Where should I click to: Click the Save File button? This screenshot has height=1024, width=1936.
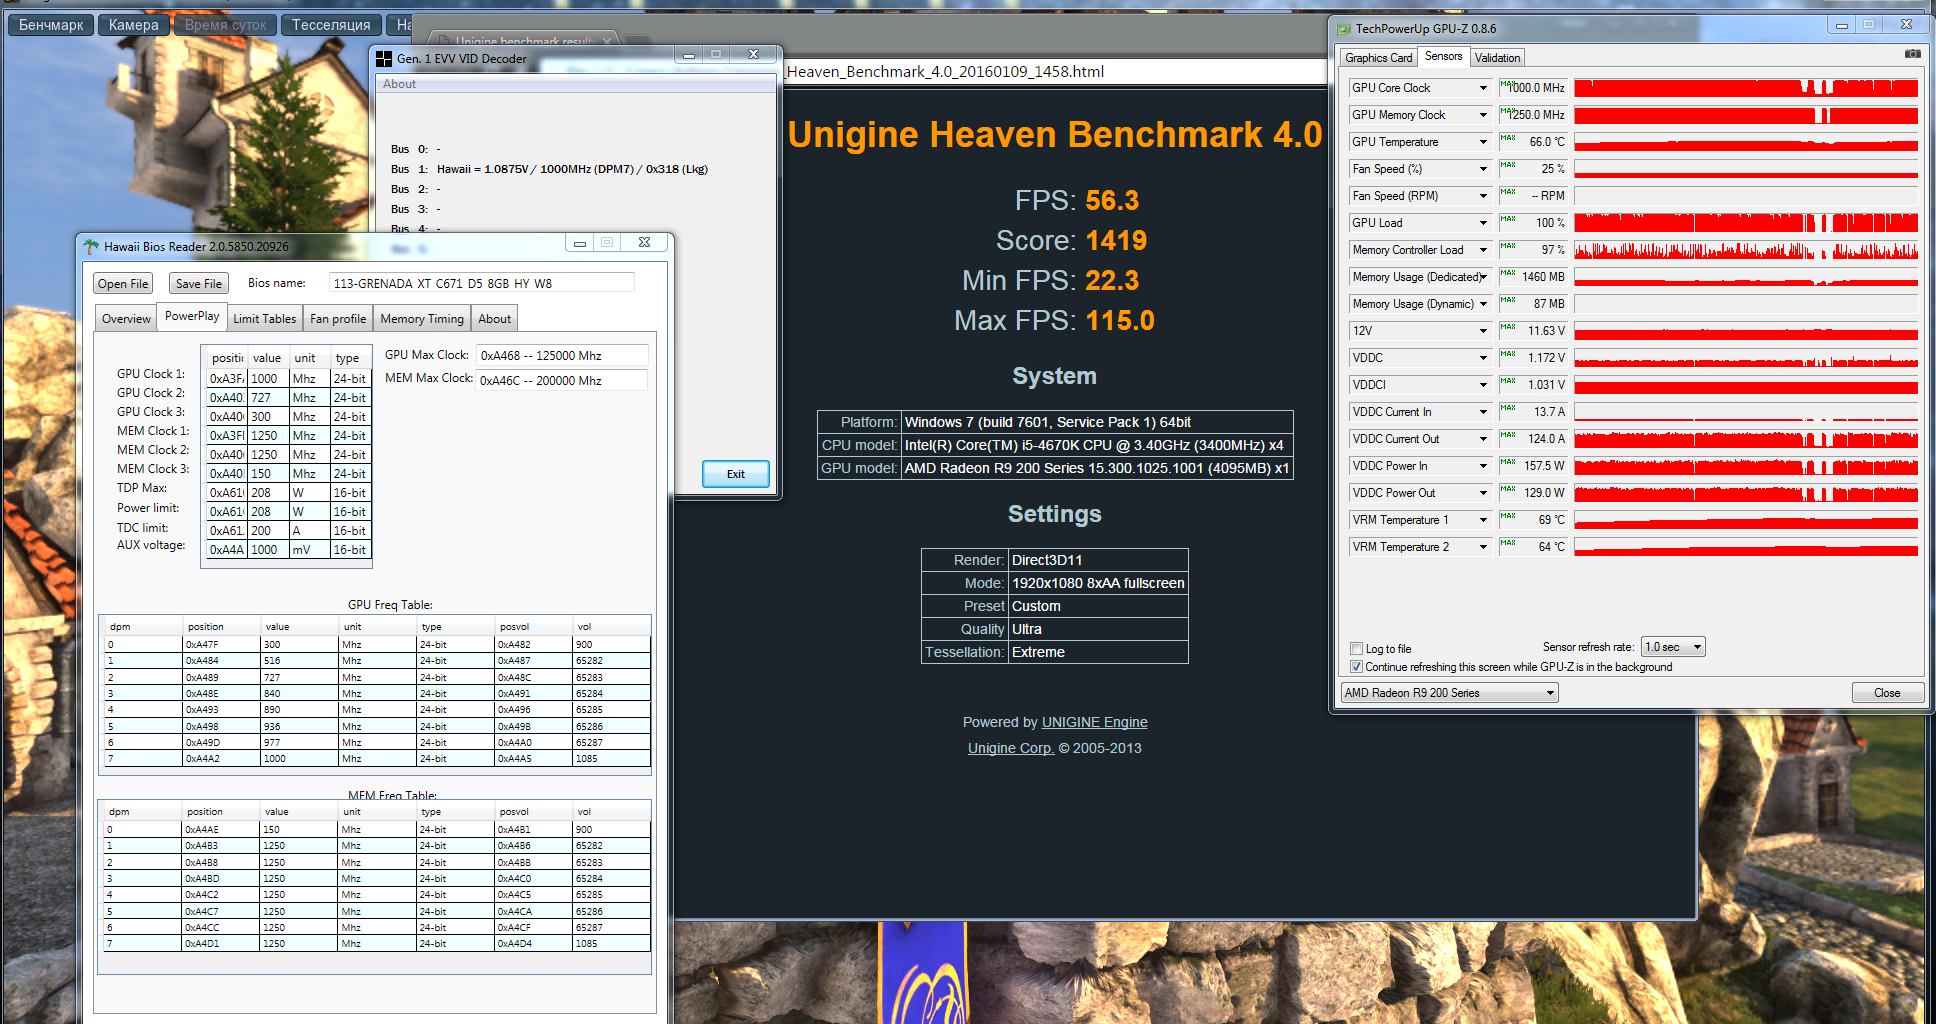(199, 284)
